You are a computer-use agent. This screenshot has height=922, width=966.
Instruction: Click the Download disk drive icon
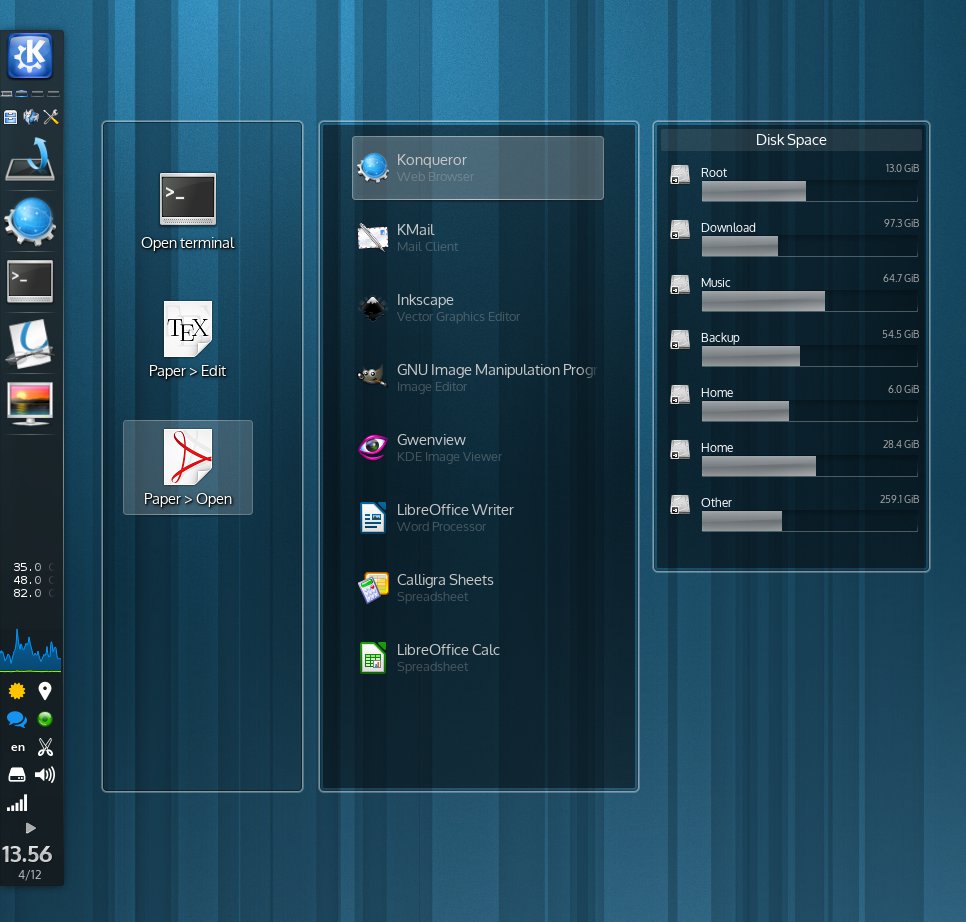tap(680, 230)
